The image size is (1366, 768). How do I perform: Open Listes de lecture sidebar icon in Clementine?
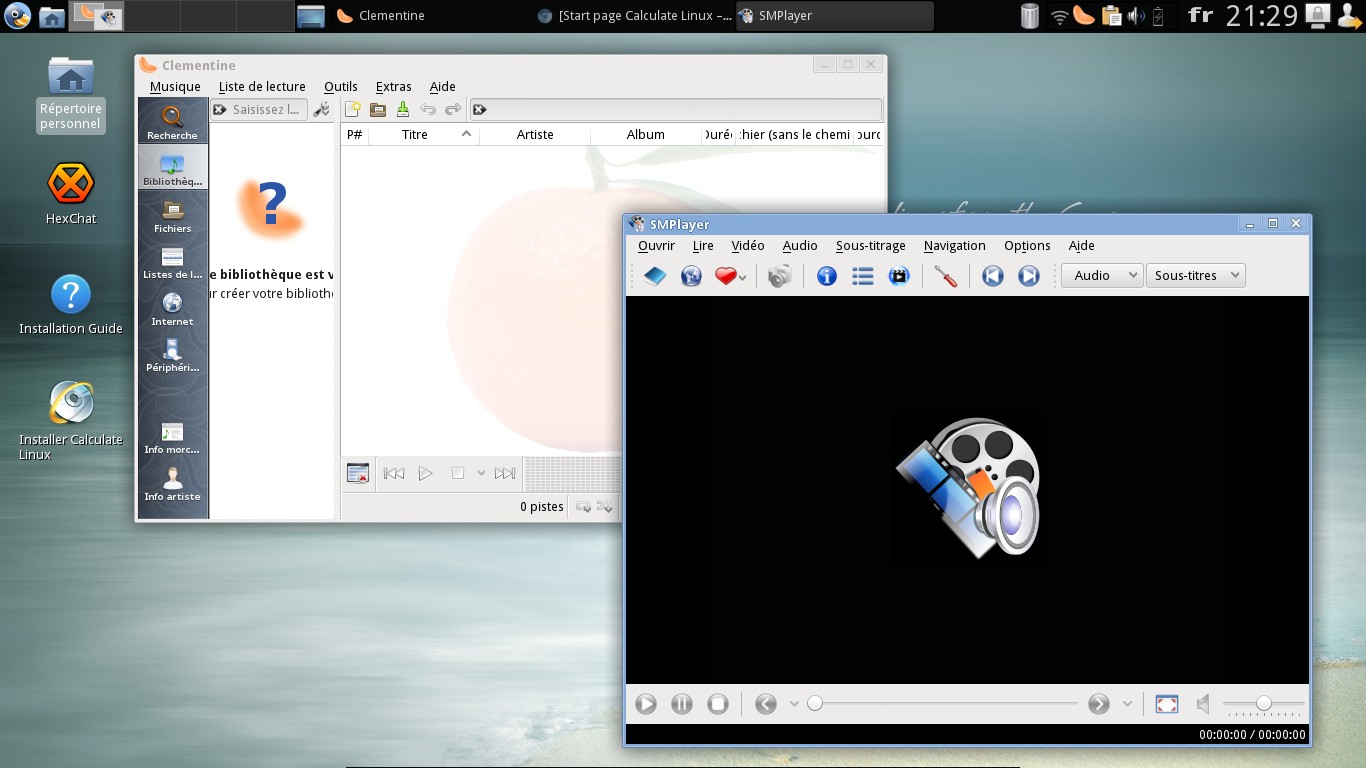click(173, 261)
